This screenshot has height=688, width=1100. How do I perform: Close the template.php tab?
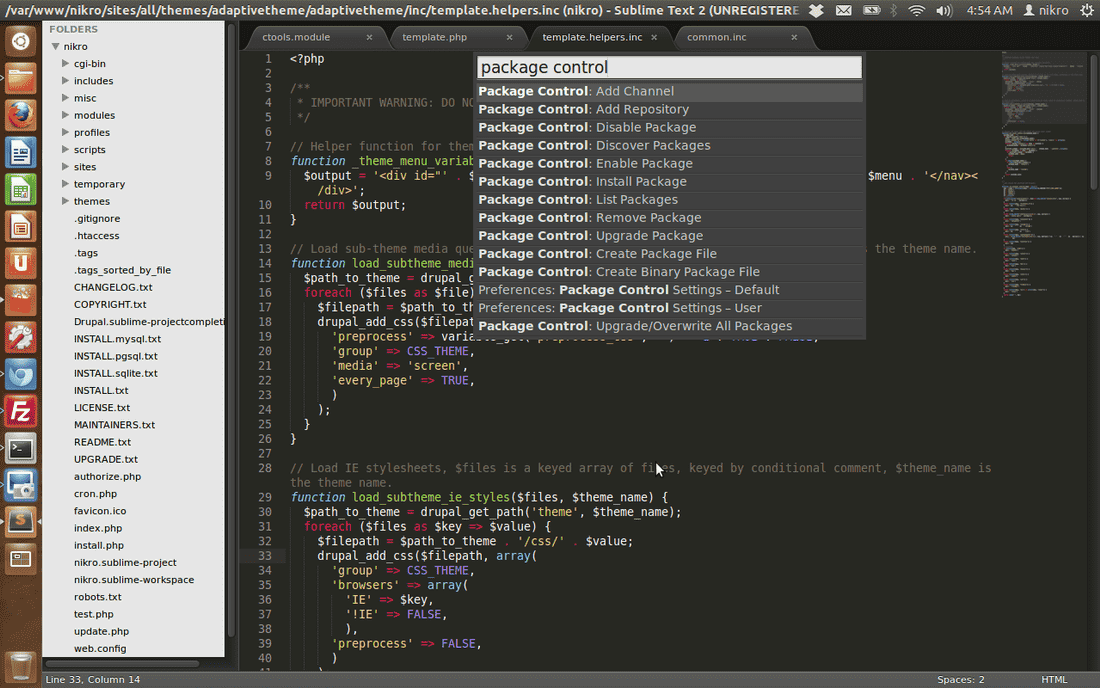509,37
